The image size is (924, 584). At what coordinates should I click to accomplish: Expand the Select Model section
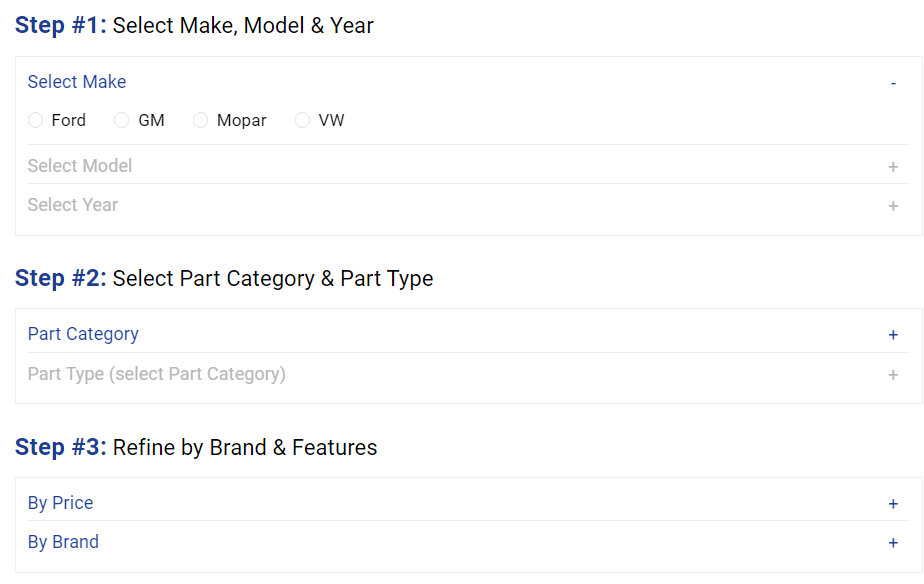80,166
